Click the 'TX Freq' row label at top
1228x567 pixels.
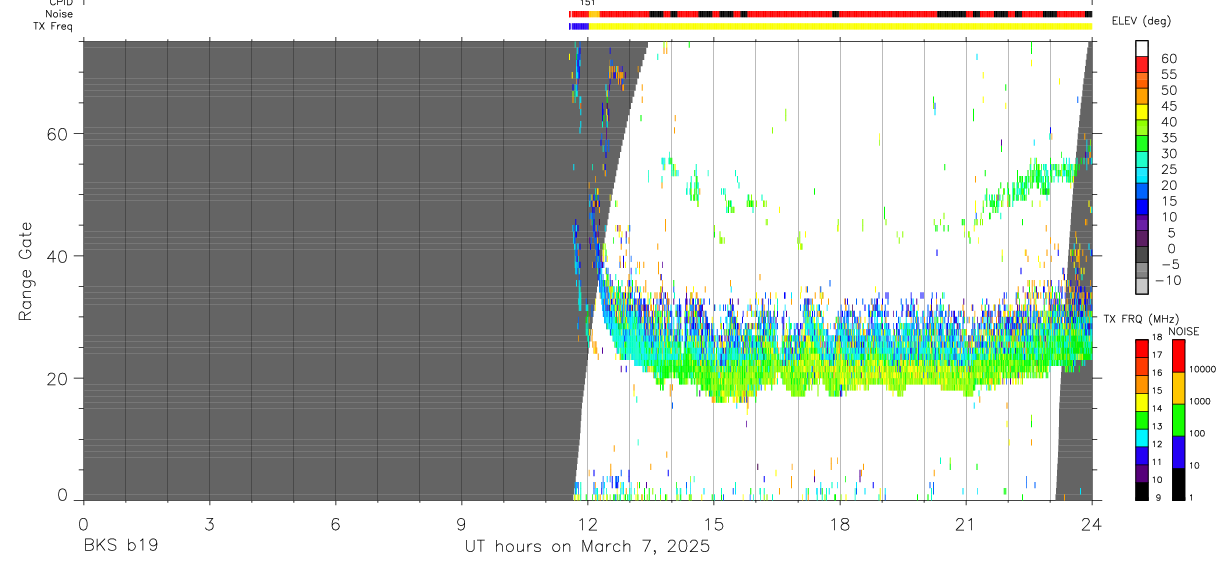point(52,26)
